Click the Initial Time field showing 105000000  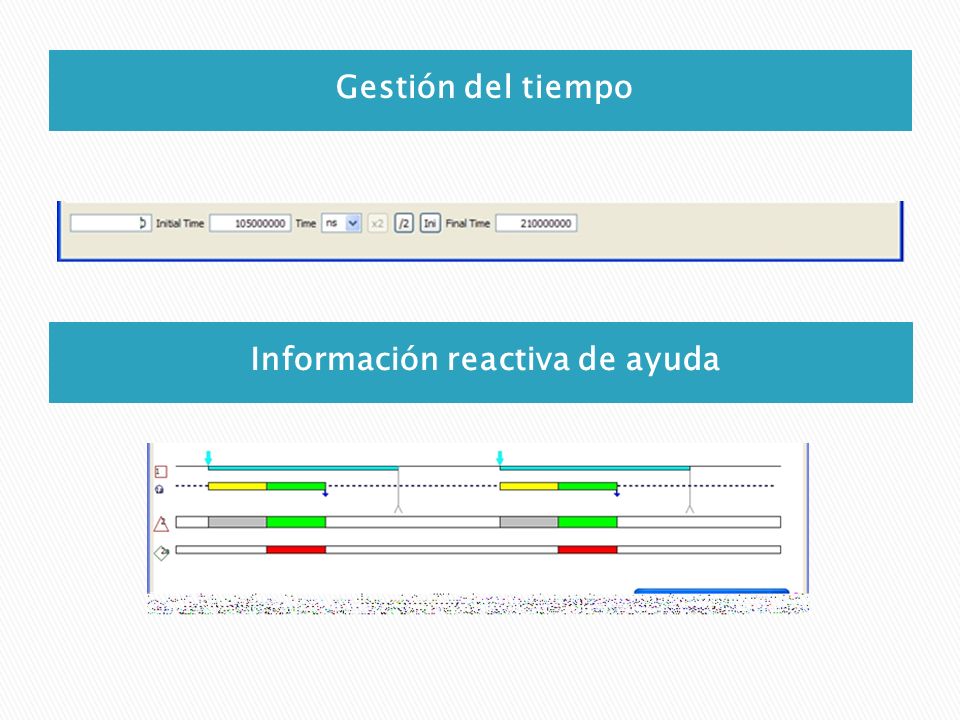250,223
